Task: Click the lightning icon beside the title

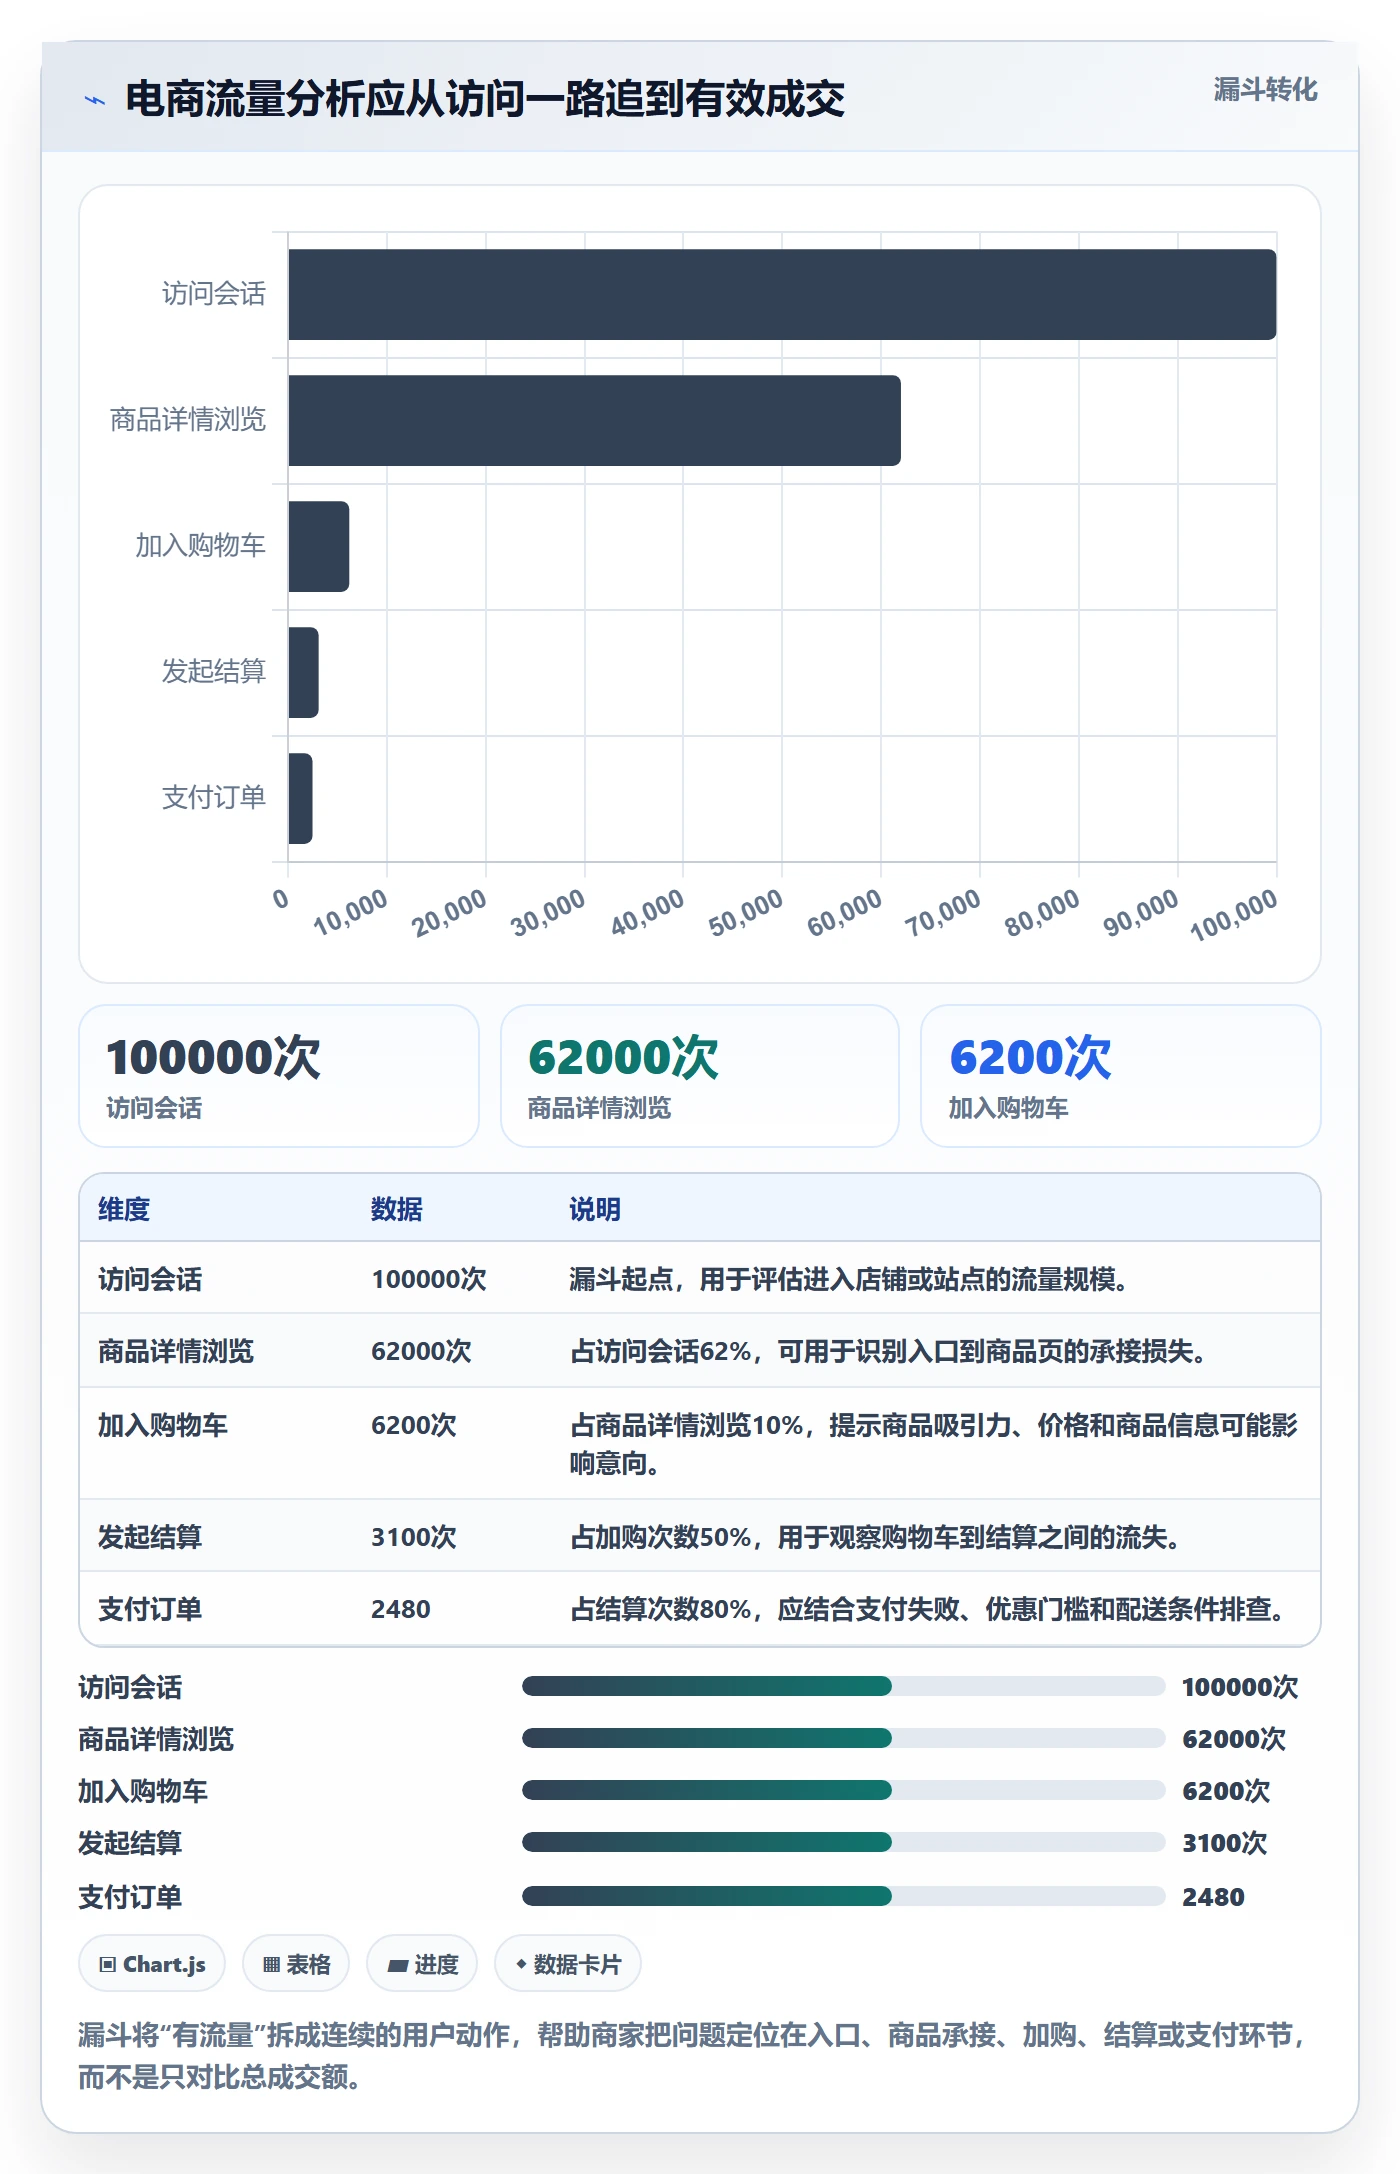Action: click(95, 100)
